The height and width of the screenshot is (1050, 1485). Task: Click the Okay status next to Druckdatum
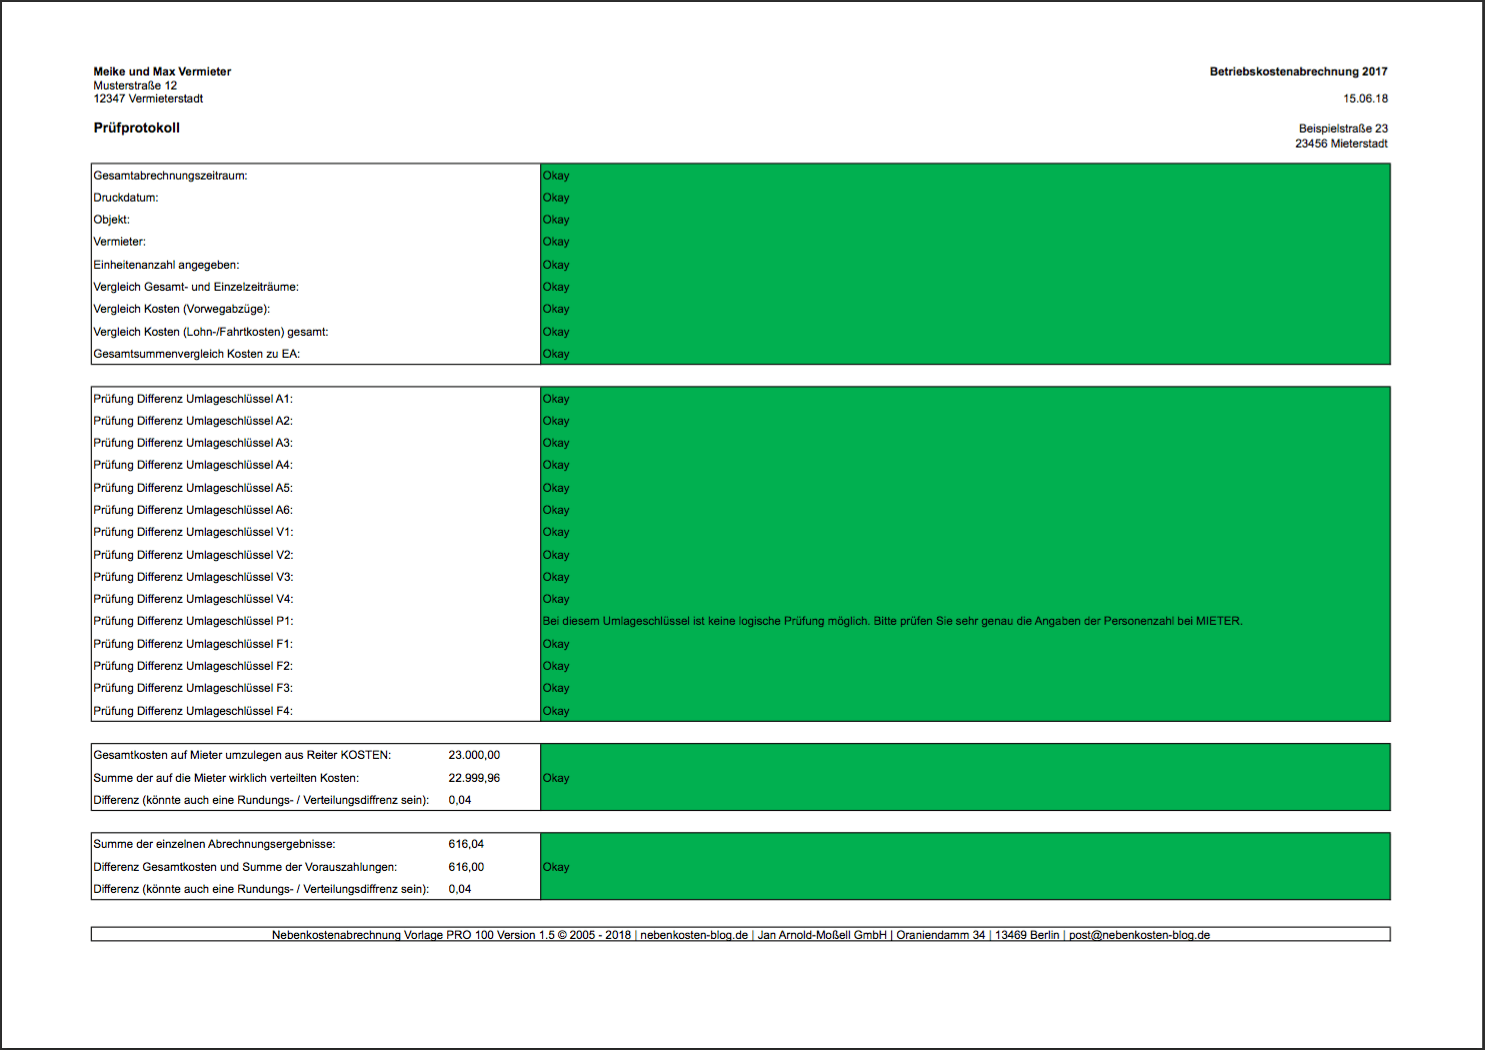click(x=556, y=198)
